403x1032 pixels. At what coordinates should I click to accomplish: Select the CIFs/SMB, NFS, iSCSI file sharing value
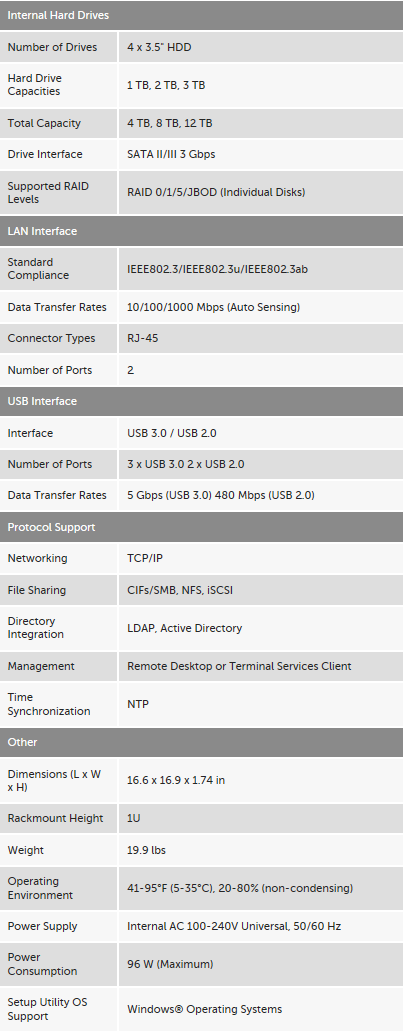click(180, 590)
